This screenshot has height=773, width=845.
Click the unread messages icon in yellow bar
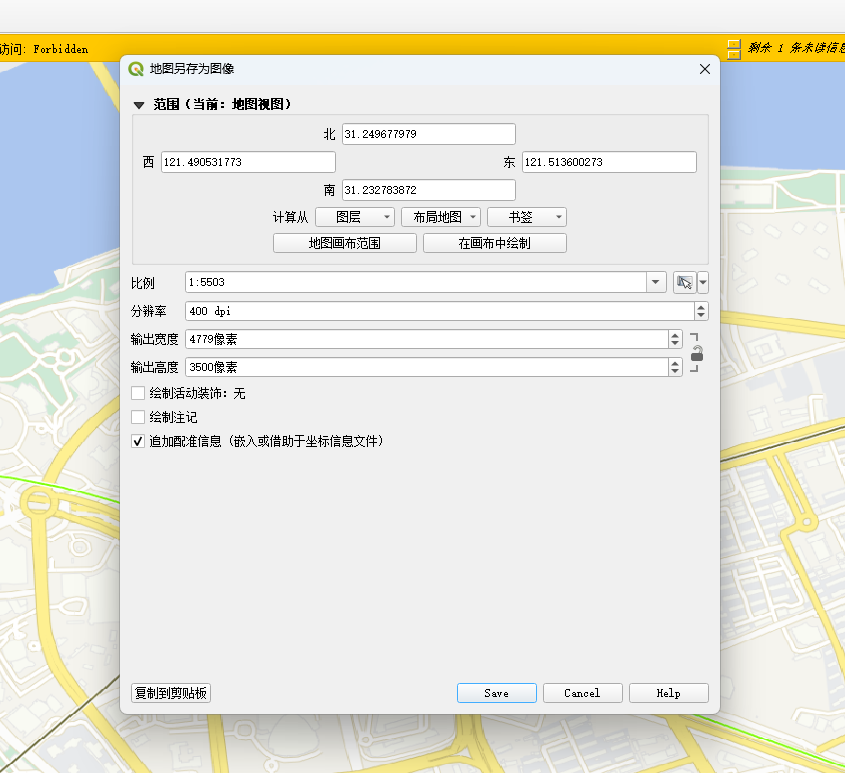(734, 48)
